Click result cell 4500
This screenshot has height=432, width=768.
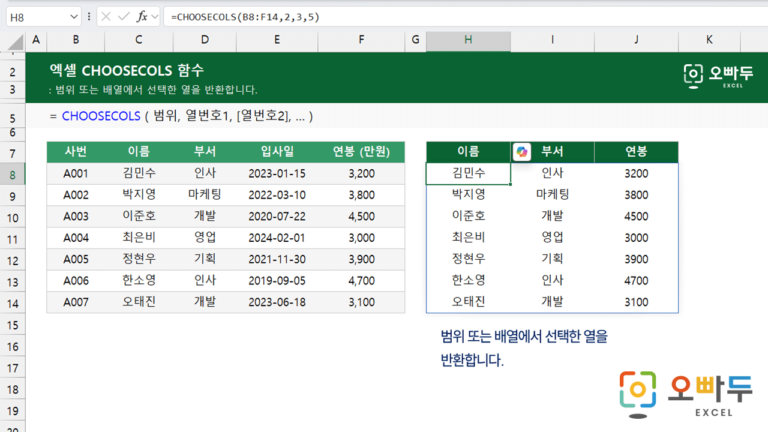point(636,216)
